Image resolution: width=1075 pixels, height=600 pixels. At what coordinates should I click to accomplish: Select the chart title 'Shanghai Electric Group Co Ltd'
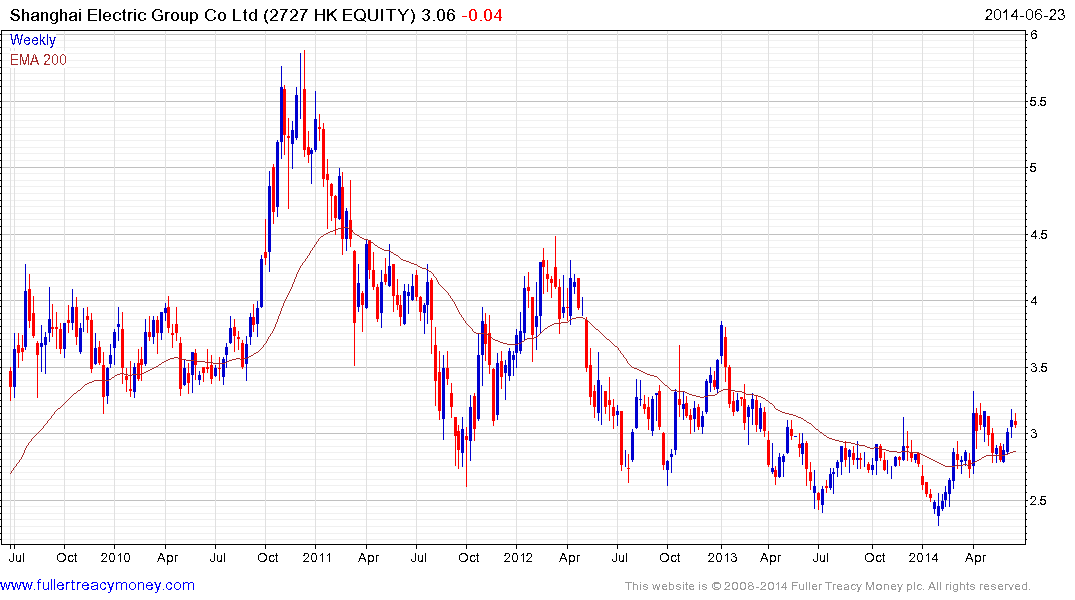[134, 15]
